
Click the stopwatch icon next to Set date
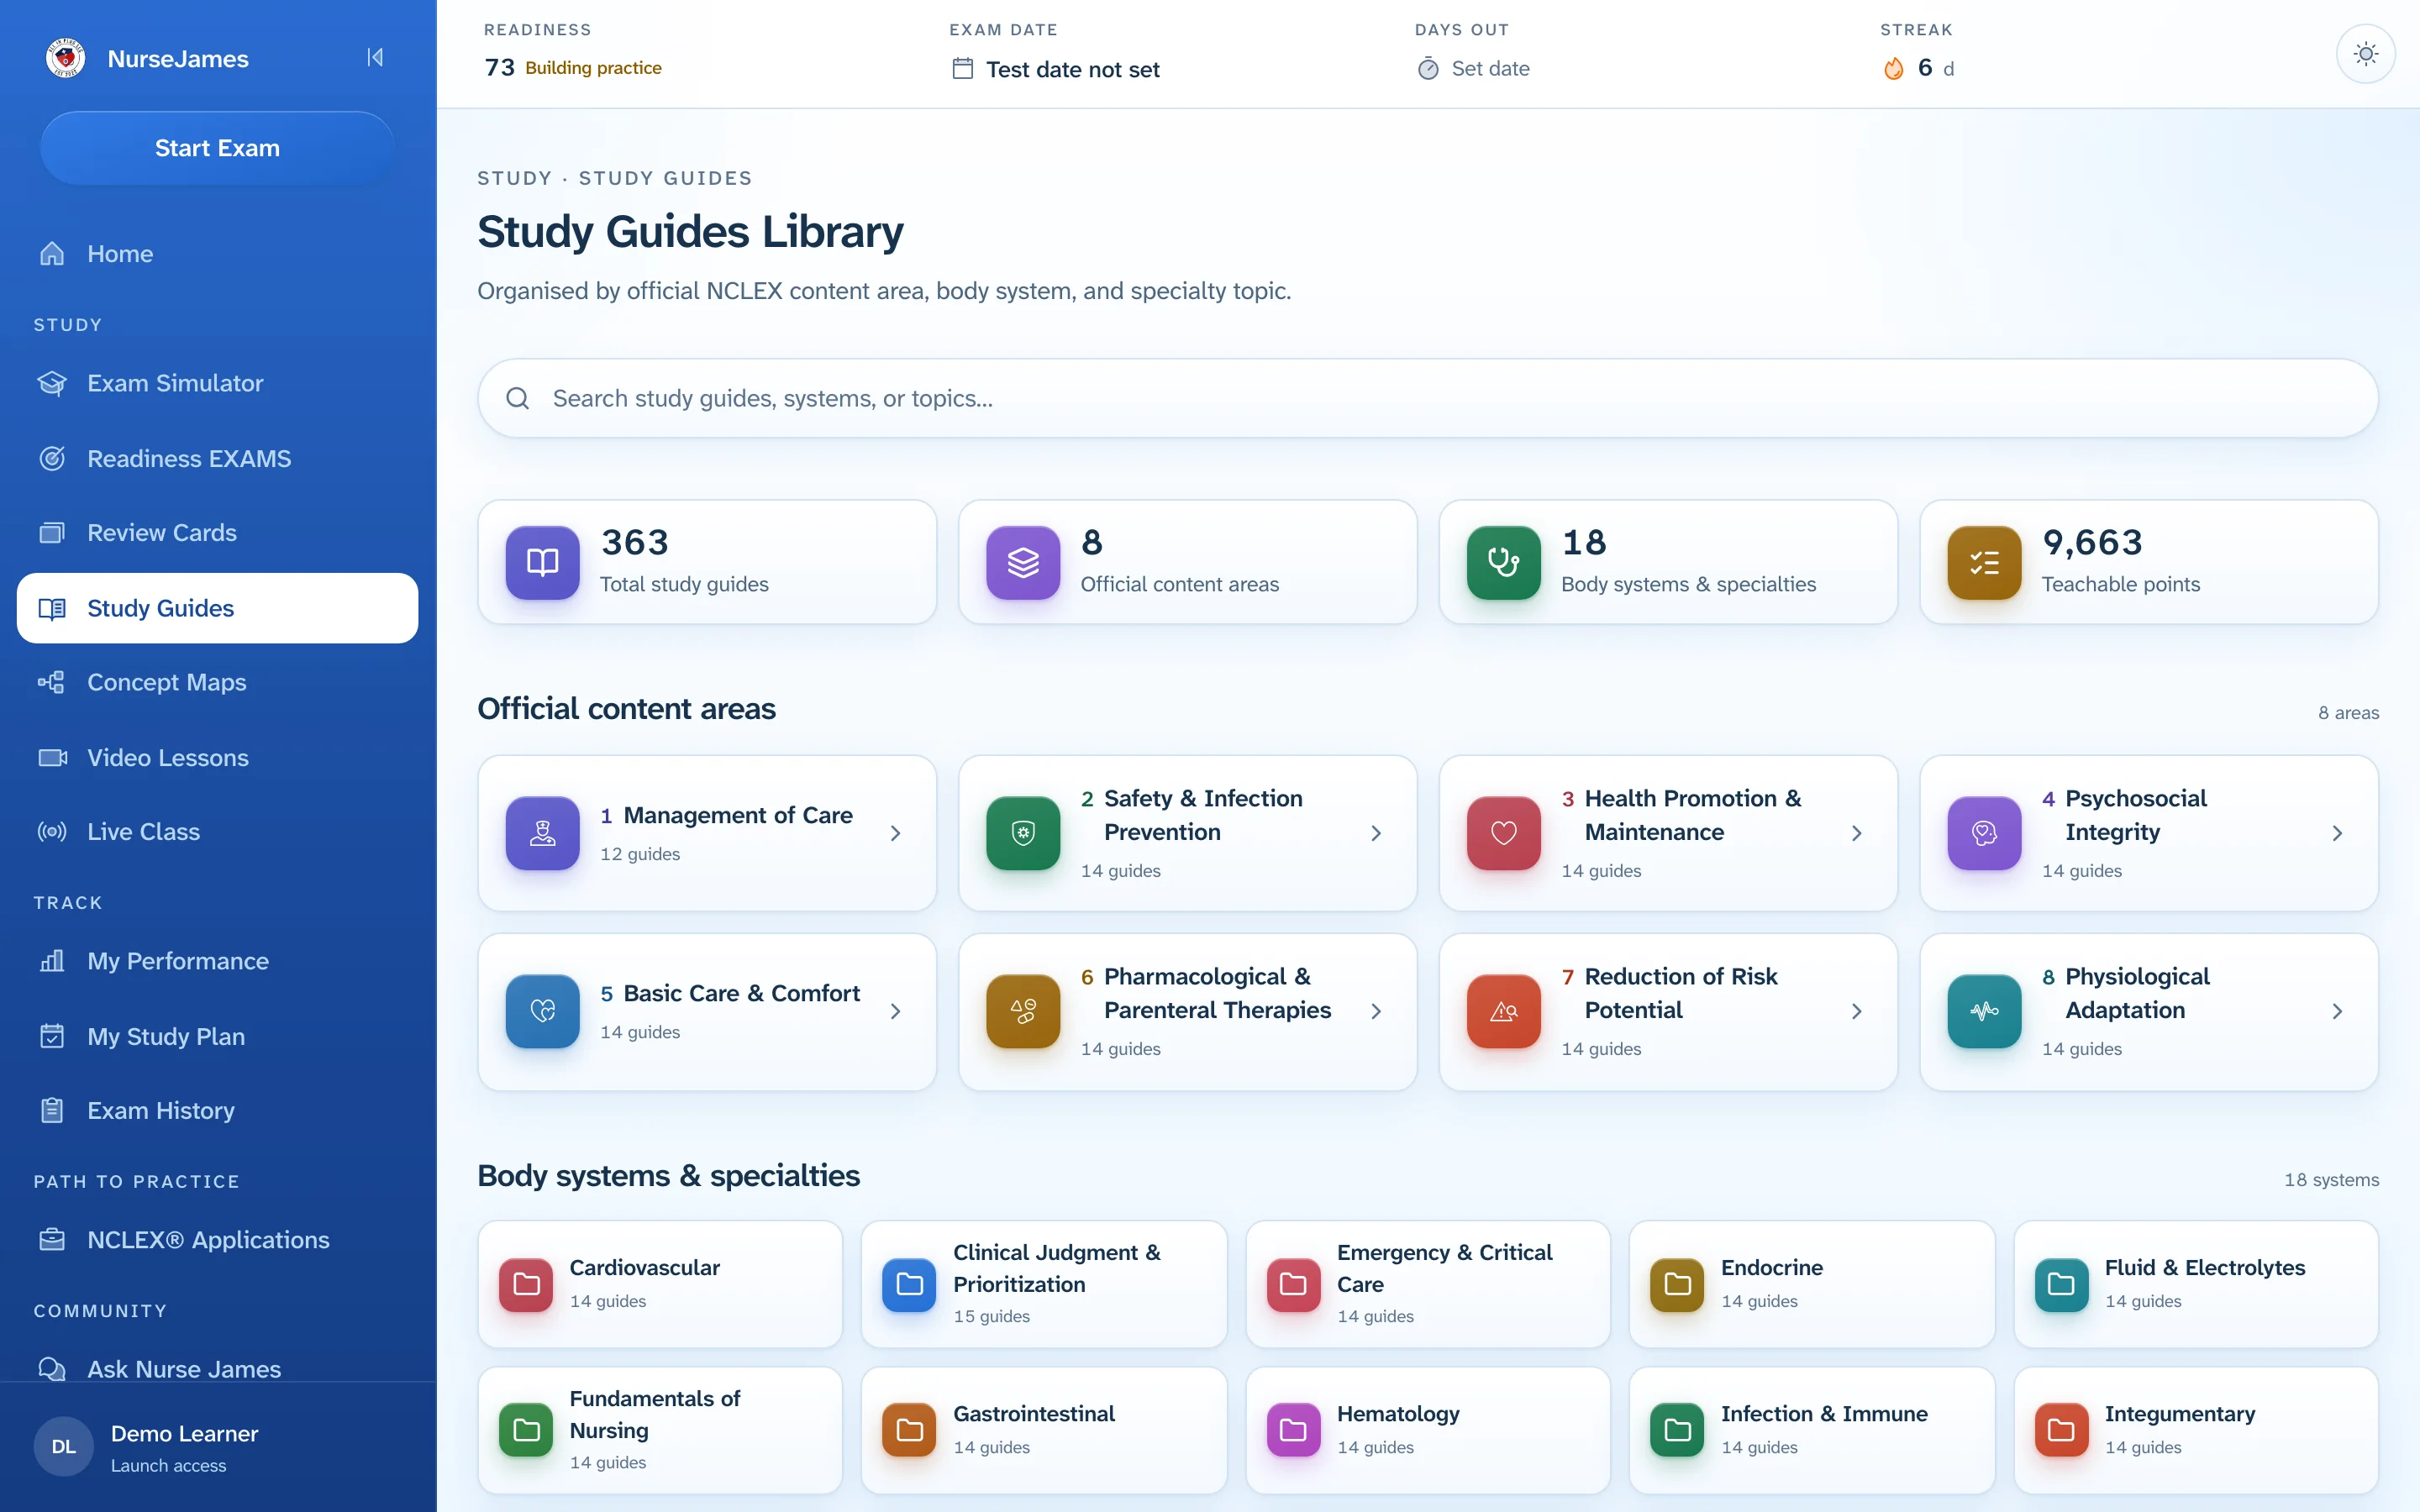1428,69
